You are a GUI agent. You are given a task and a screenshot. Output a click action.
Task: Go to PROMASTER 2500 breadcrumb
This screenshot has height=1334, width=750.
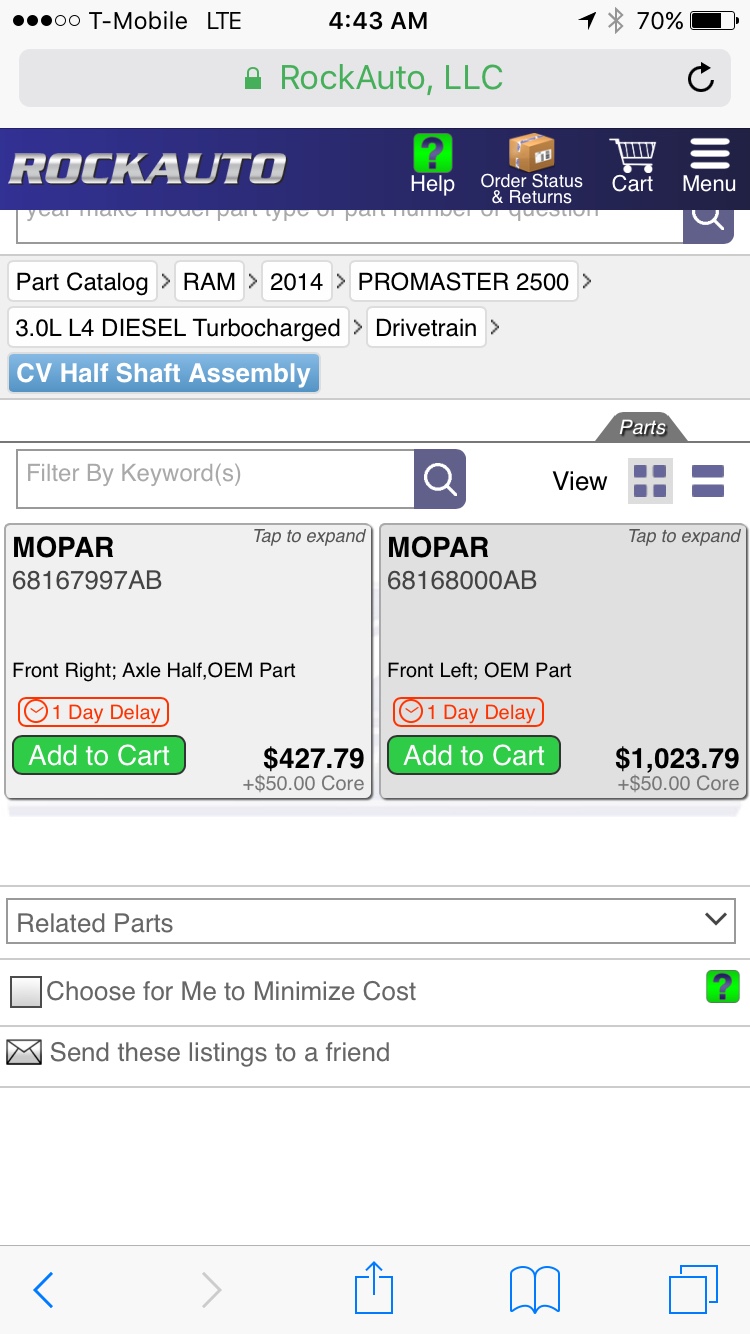point(463,282)
